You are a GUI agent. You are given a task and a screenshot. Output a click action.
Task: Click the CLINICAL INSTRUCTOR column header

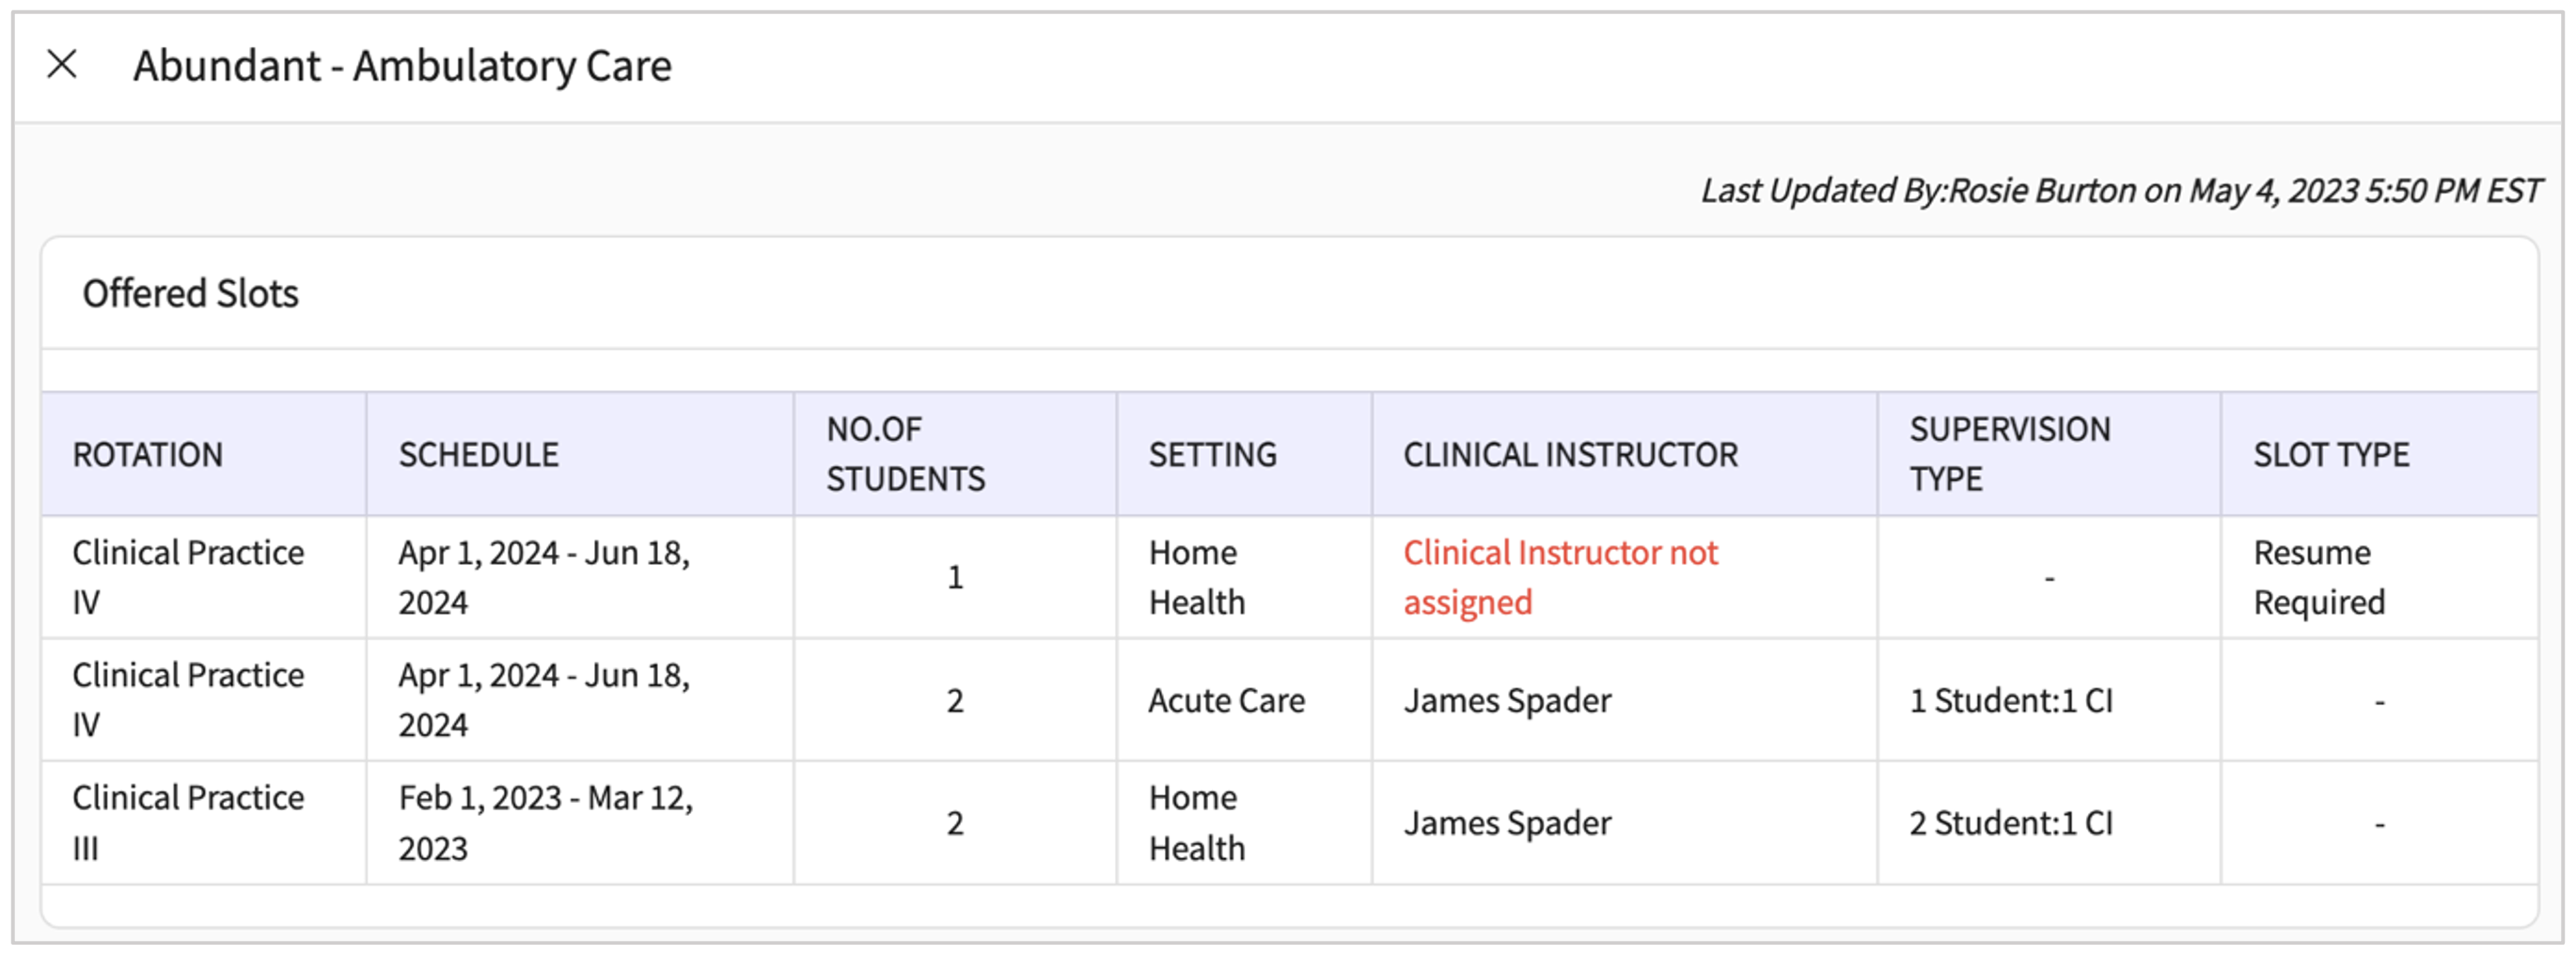(x=1570, y=455)
